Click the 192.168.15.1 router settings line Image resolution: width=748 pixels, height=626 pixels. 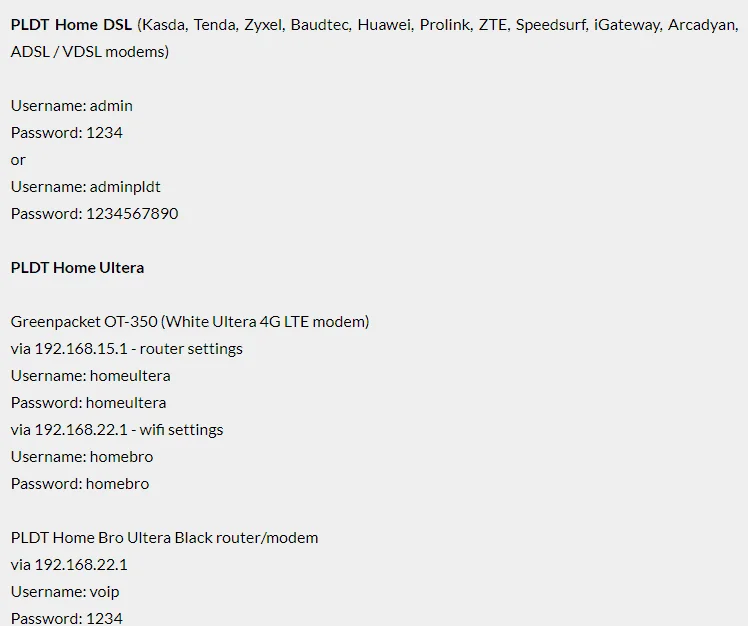[x=126, y=349]
